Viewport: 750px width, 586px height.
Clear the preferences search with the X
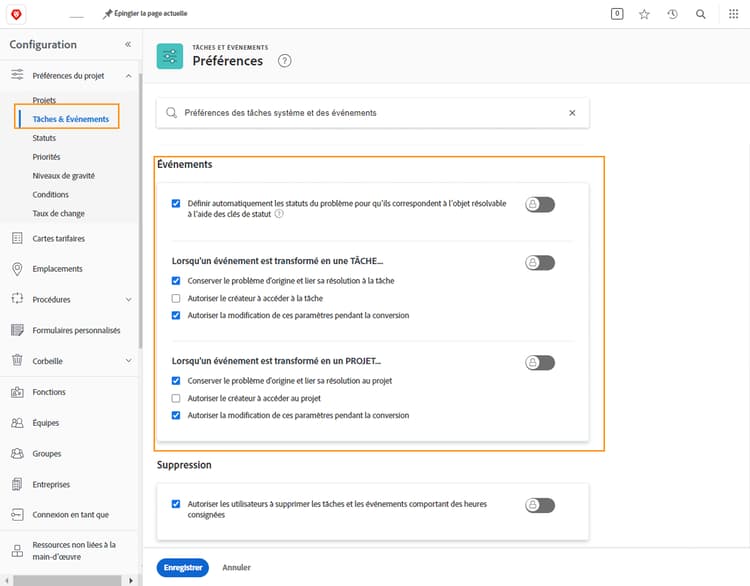(x=572, y=113)
